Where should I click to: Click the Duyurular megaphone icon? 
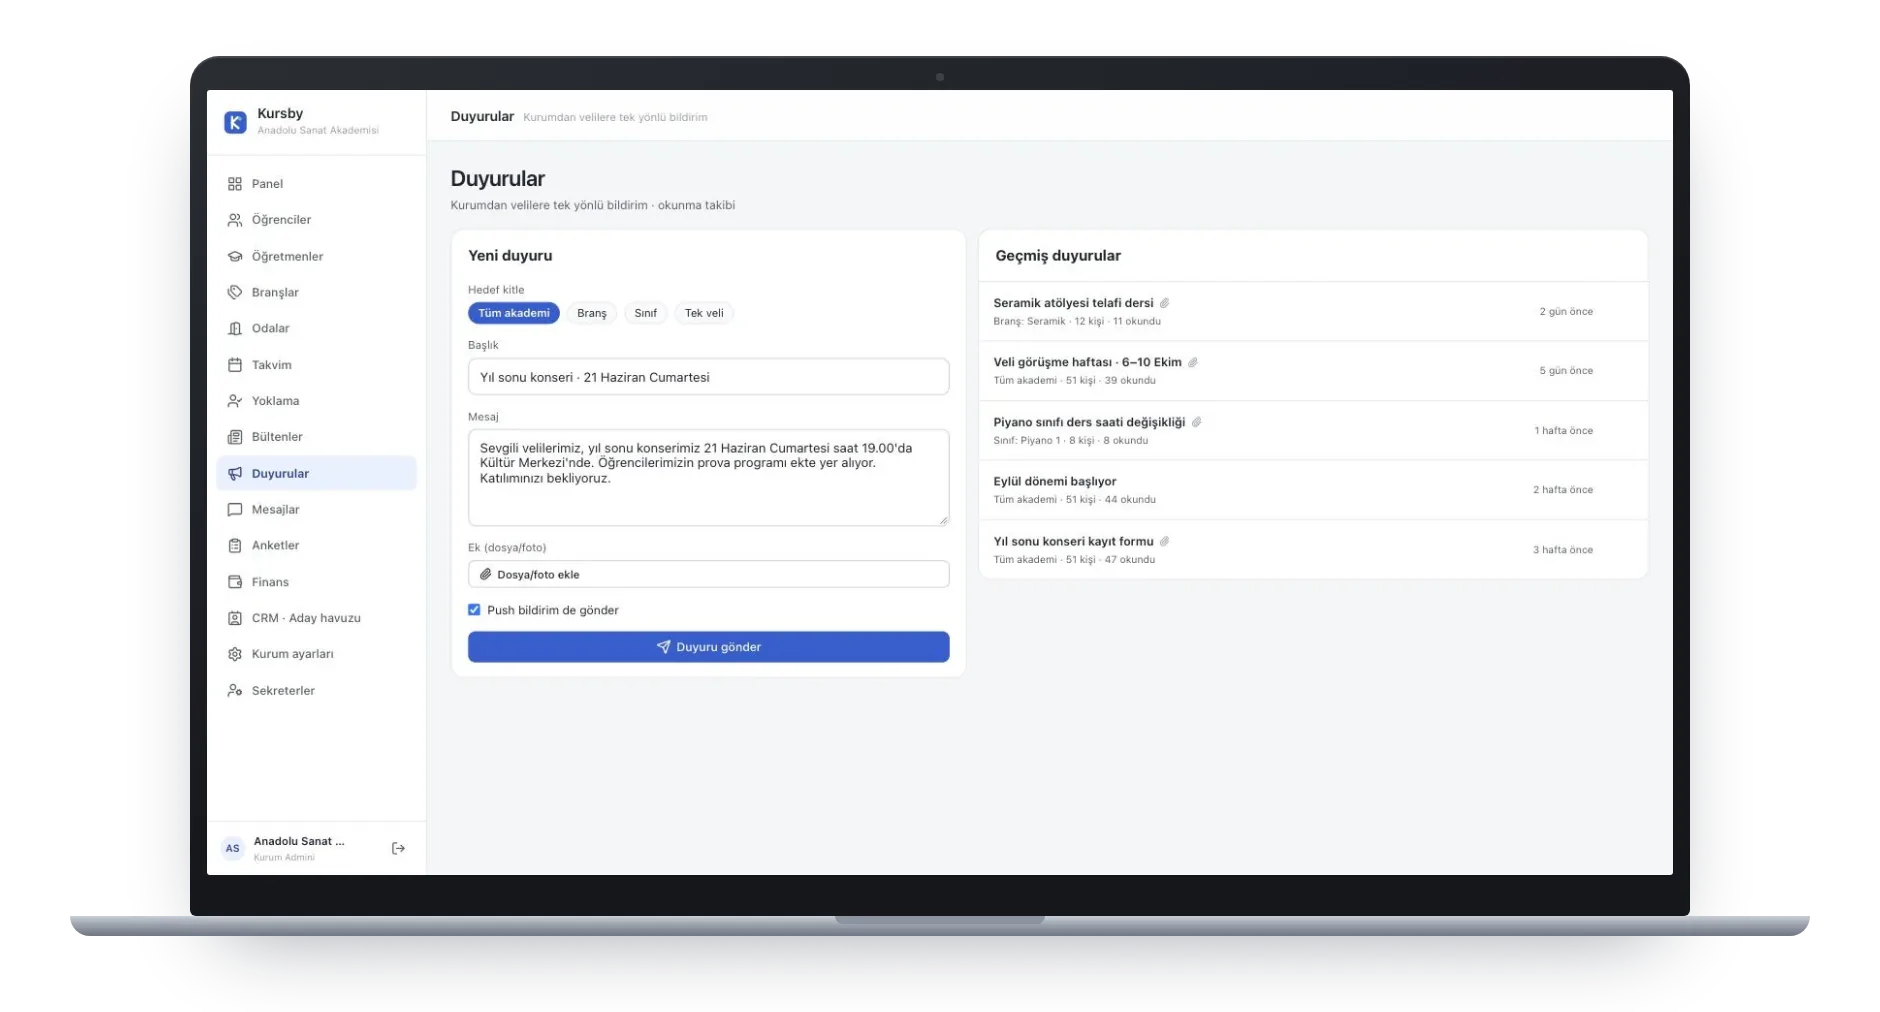click(235, 474)
